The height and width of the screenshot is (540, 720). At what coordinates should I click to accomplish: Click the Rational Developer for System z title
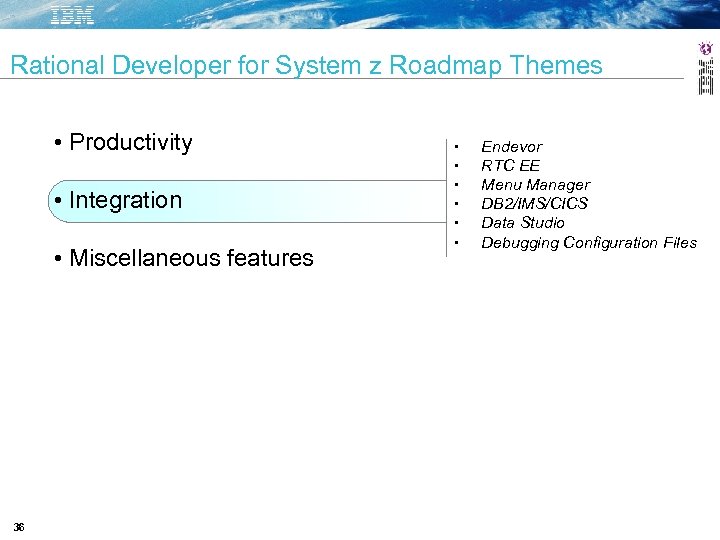(306, 65)
